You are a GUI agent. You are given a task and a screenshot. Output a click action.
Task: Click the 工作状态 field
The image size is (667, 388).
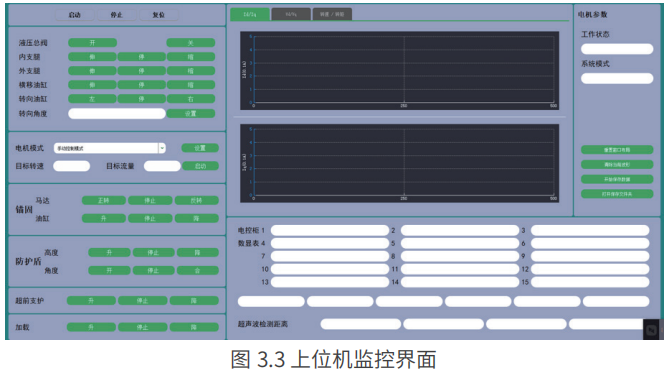pyautogui.click(x=617, y=49)
